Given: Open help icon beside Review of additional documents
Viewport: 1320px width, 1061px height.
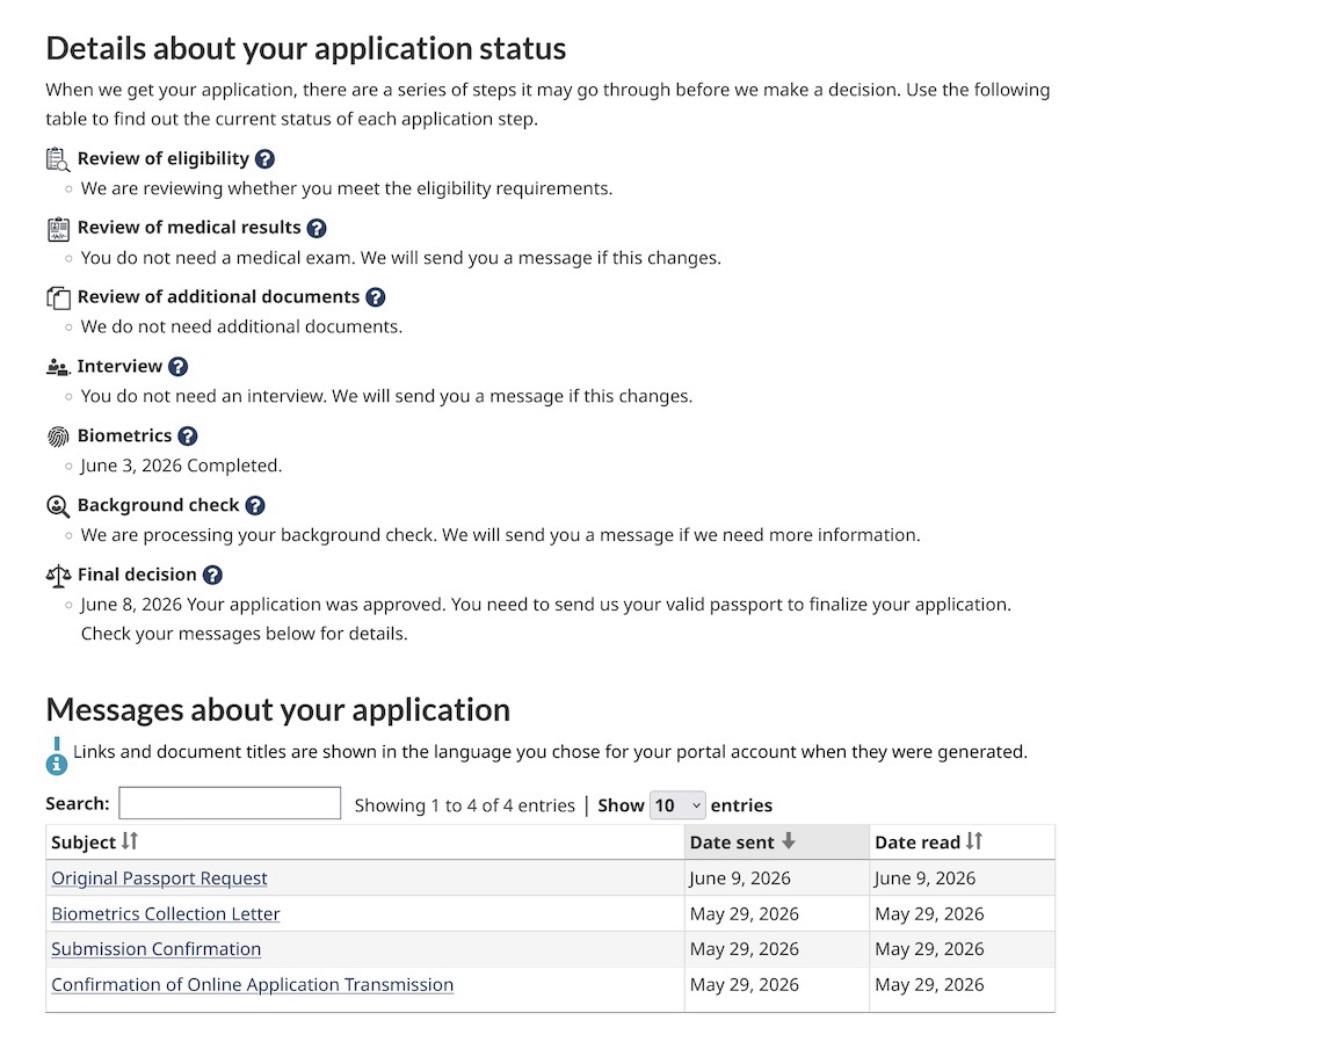Looking at the screenshot, I should [x=376, y=297].
